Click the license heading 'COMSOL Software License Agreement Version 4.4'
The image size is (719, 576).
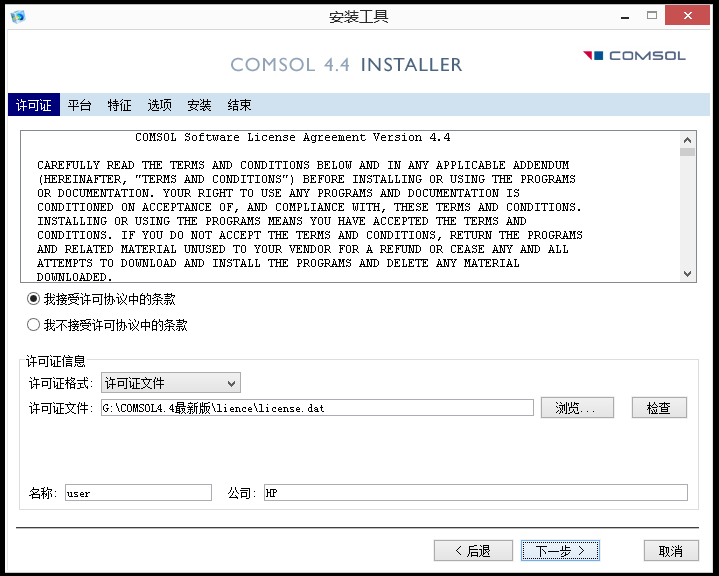pyautogui.click(x=293, y=137)
